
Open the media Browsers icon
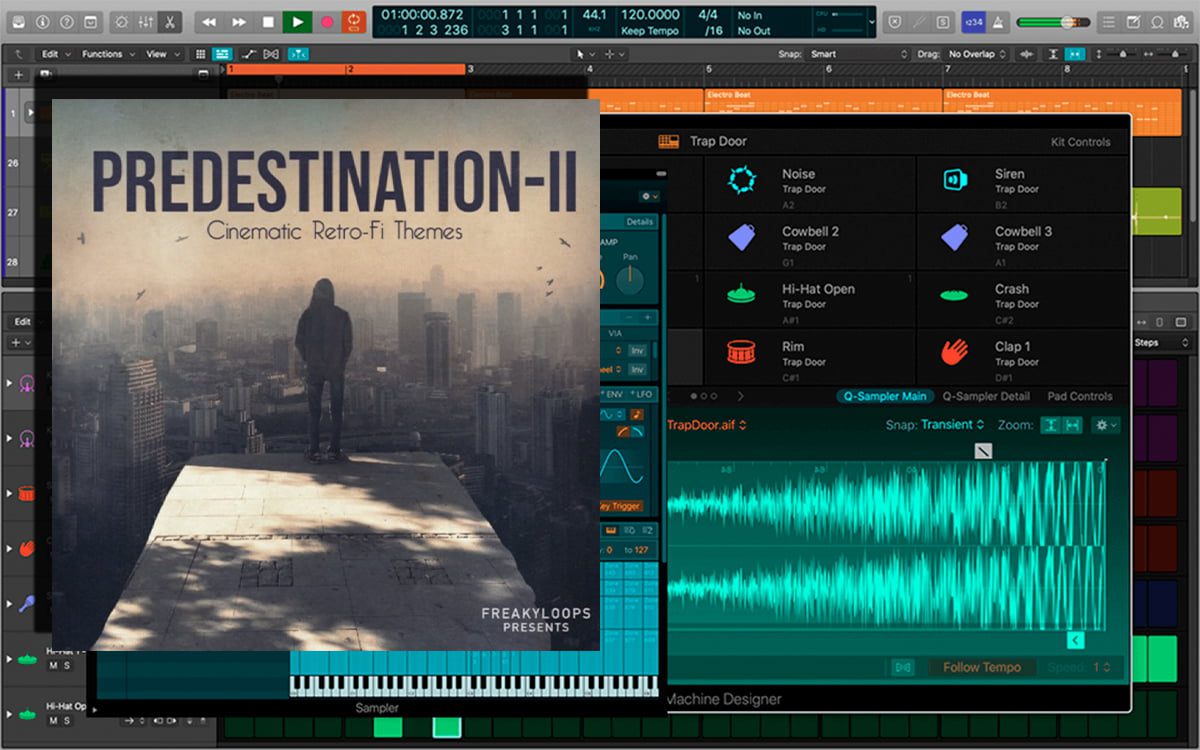pyautogui.click(x=1181, y=21)
